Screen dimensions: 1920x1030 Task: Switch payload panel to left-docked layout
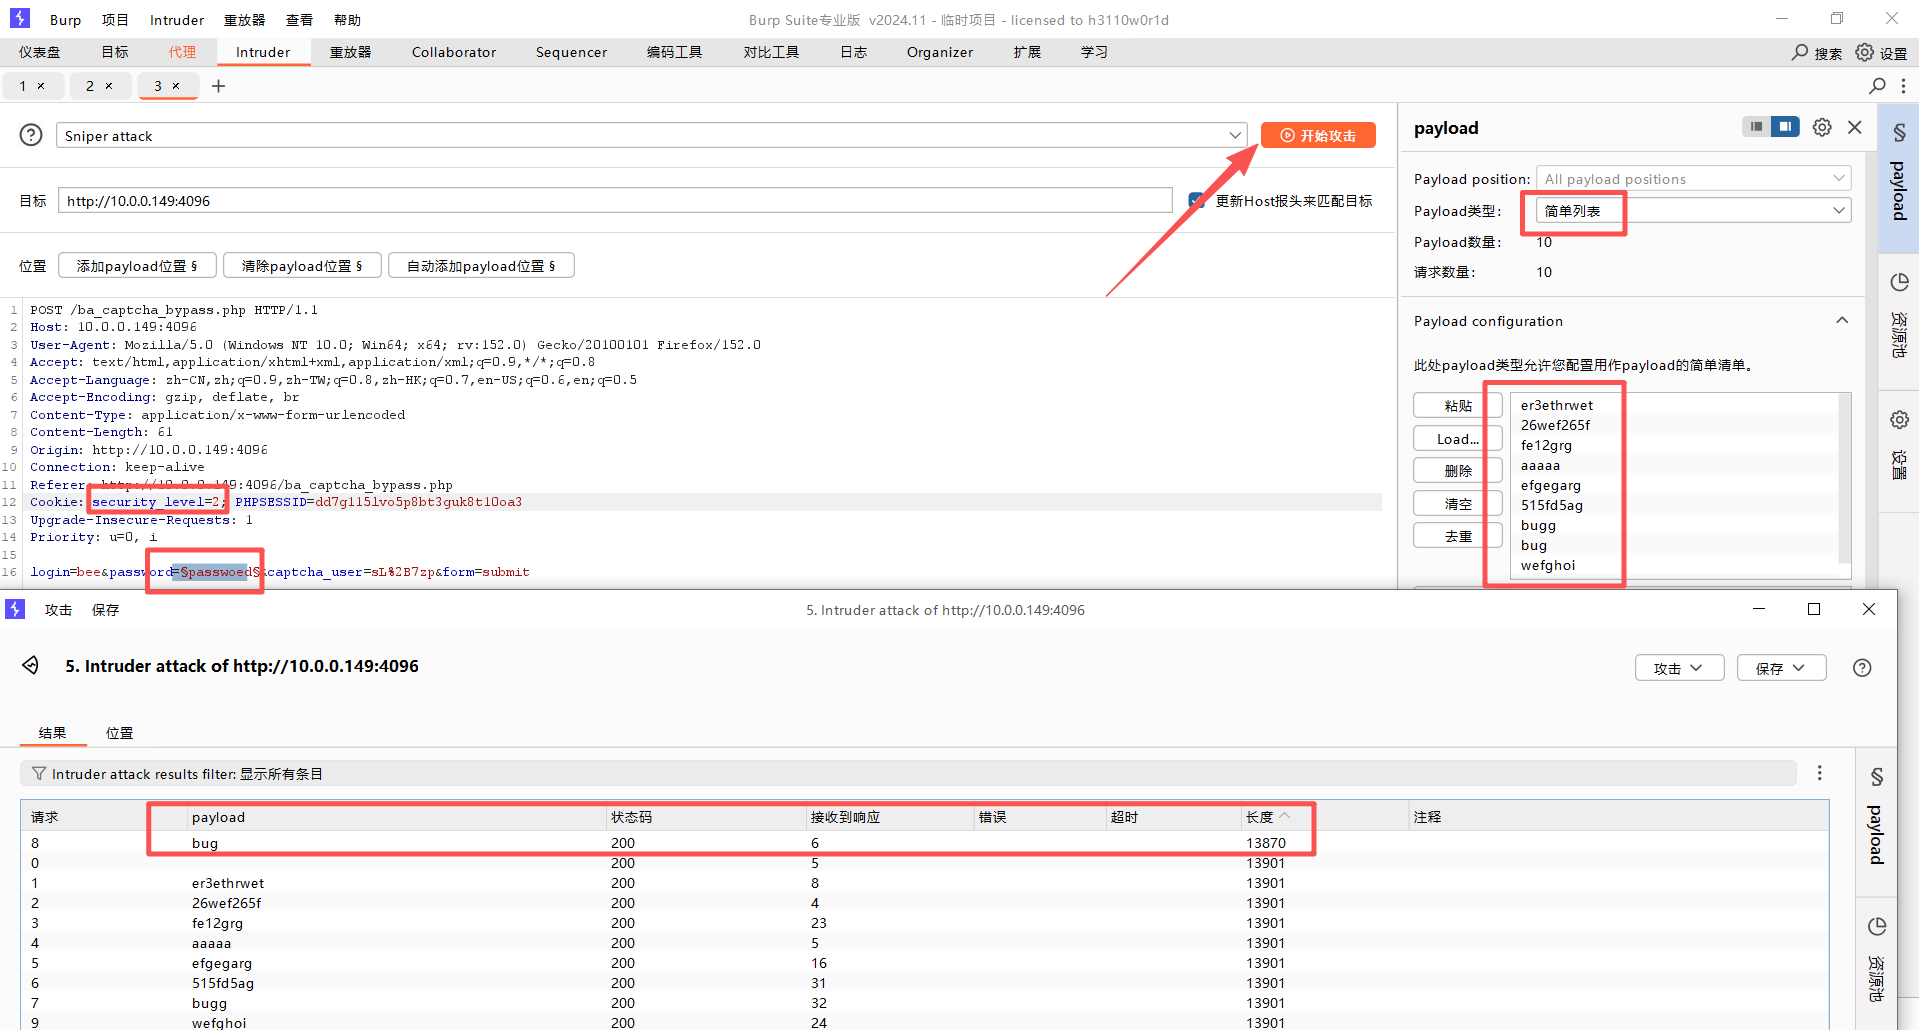[x=1756, y=127]
